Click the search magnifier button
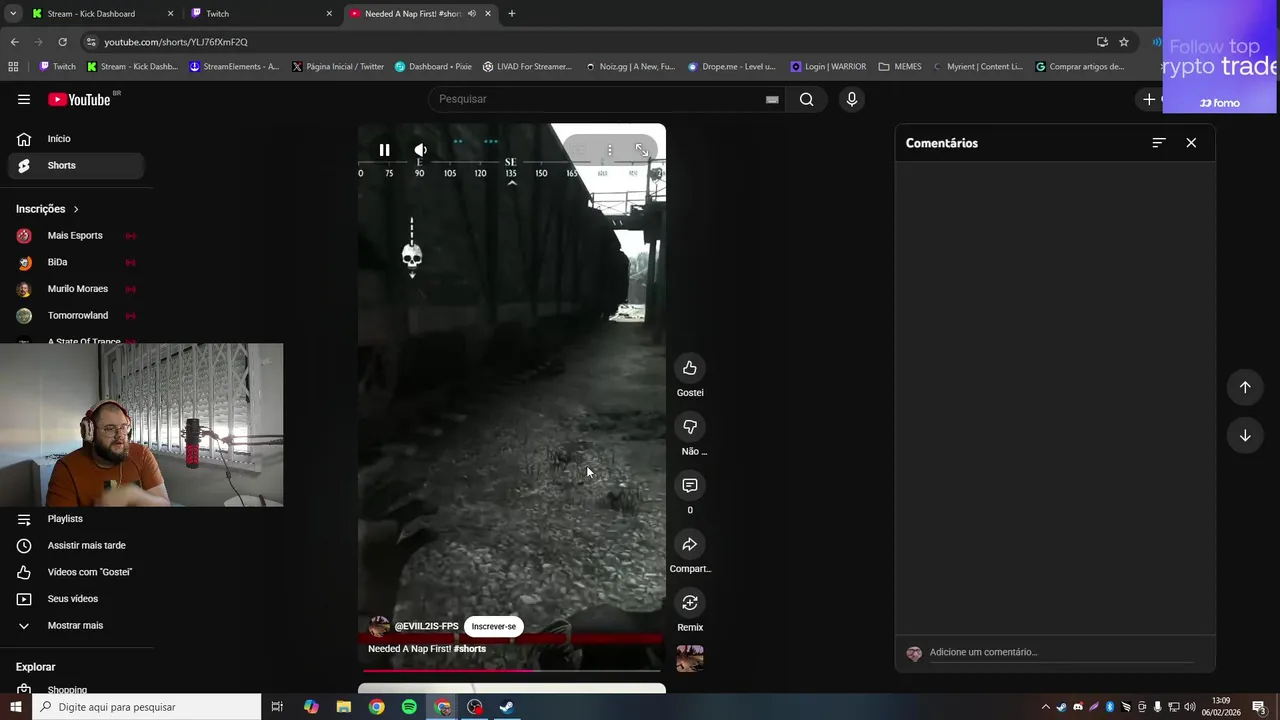Viewport: 1280px width, 720px height. [x=806, y=99]
